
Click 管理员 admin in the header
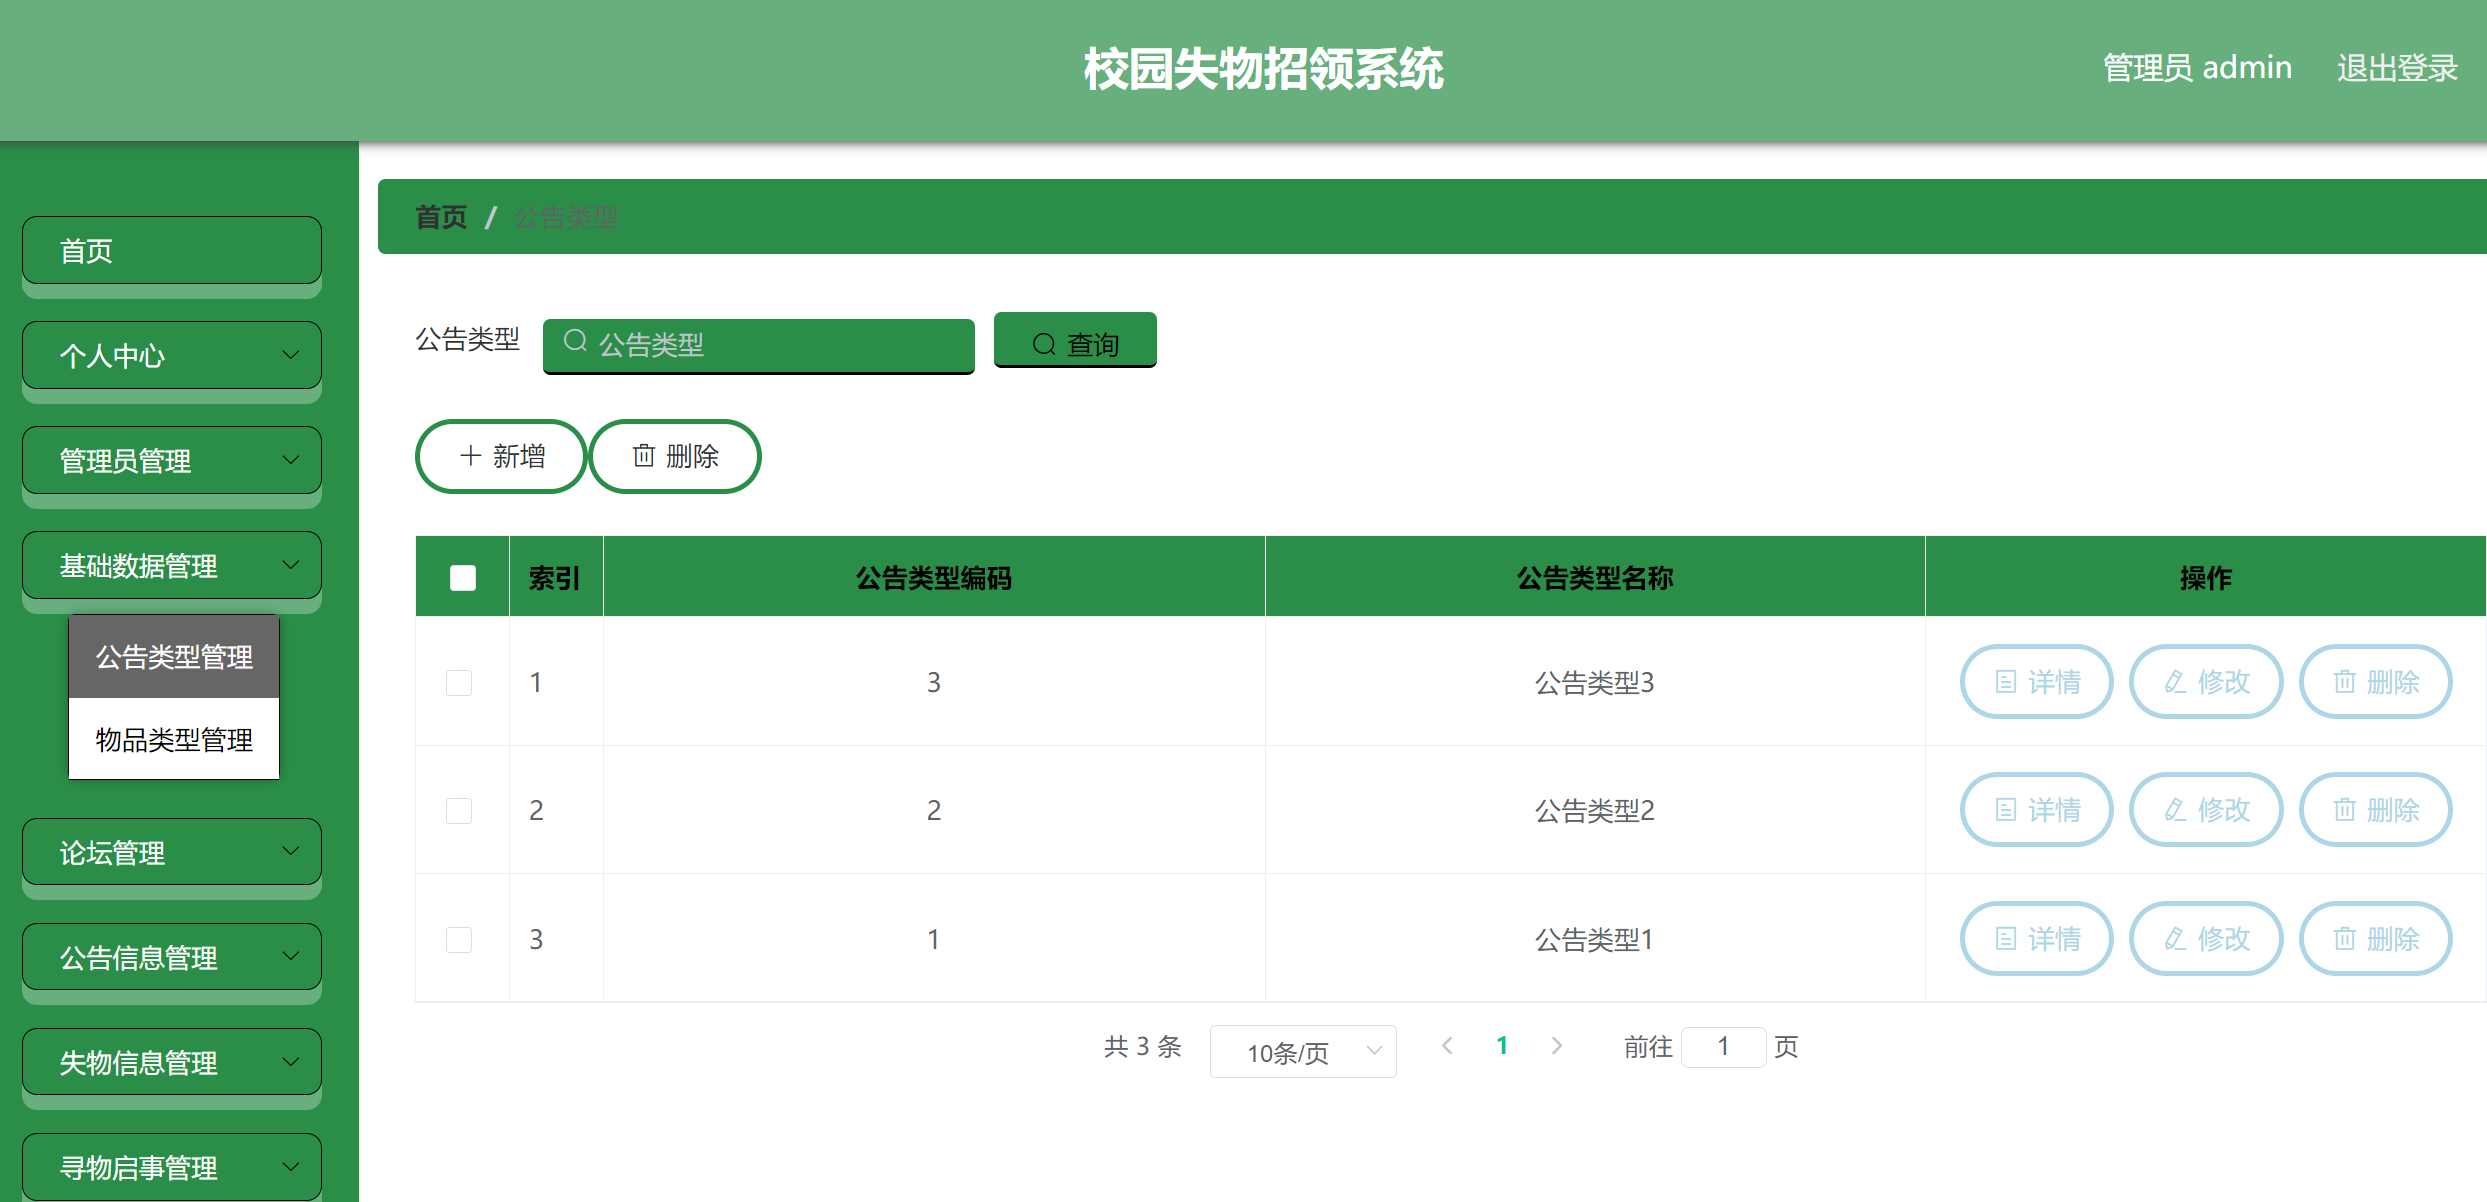(x=2197, y=68)
